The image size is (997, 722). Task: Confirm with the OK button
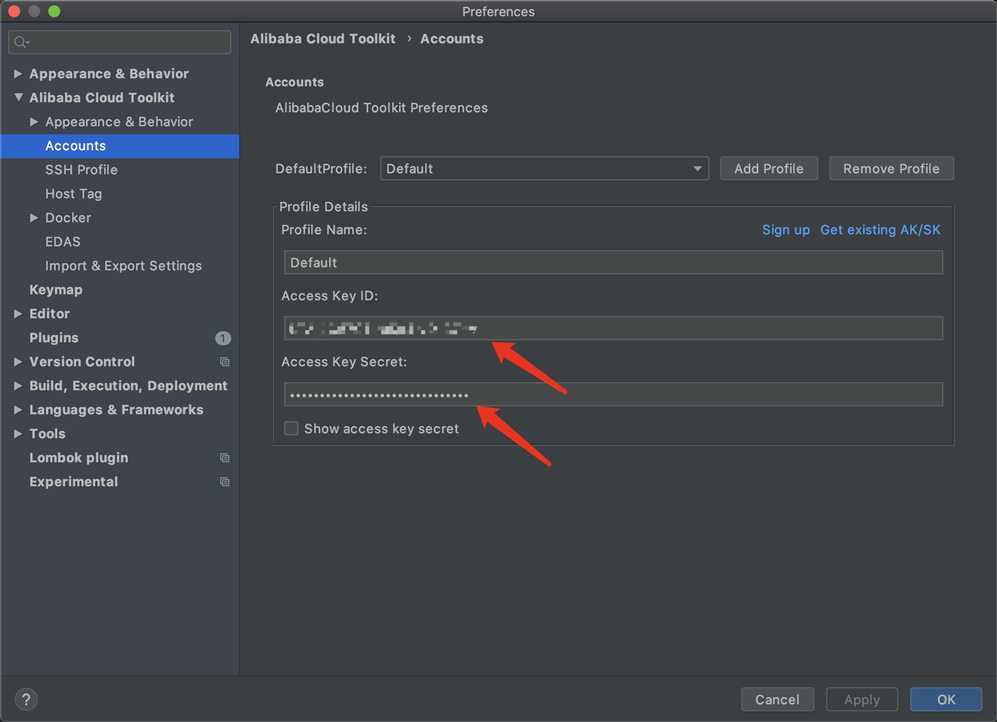[945, 700]
